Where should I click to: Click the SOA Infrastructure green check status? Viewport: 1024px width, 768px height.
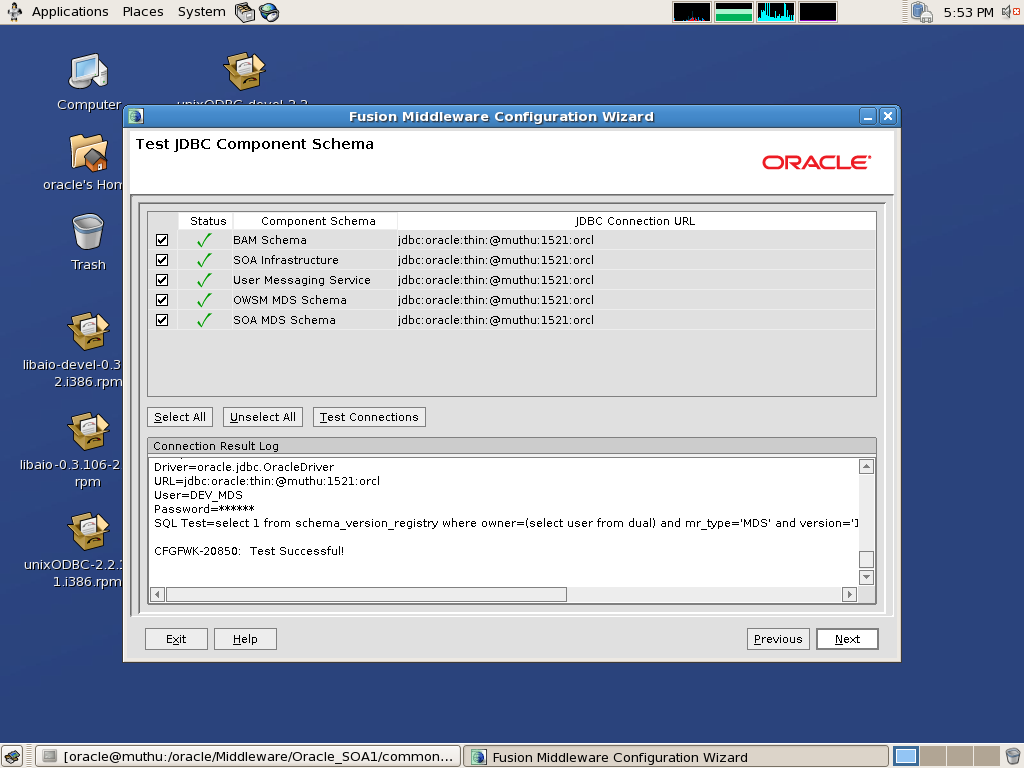204,260
